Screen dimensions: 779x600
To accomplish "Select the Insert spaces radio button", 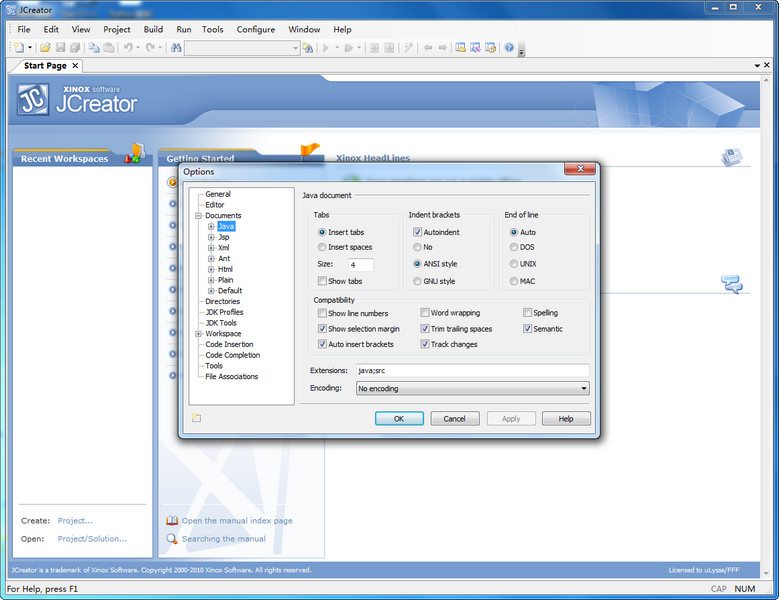I will 321,247.
